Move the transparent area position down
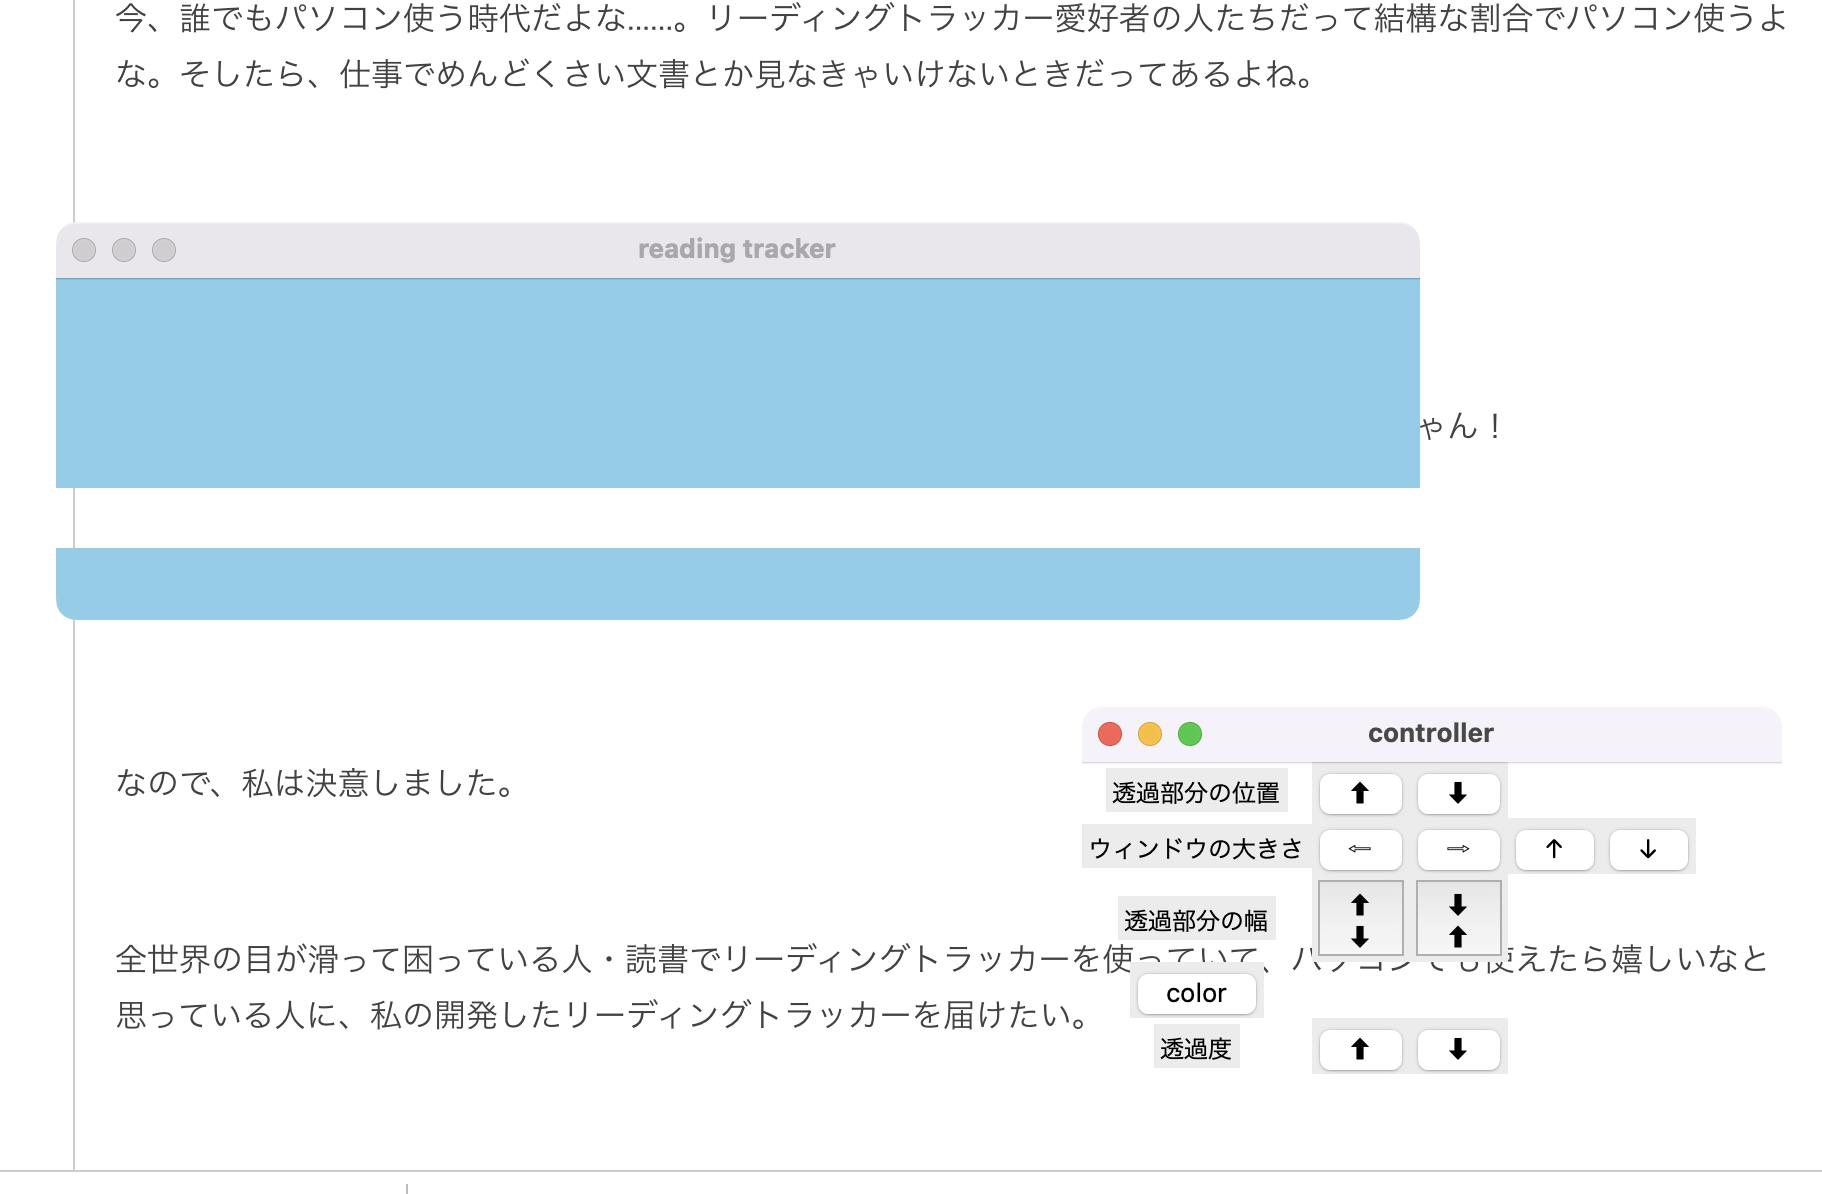Image resolution: width=1822 pixels, height=1194 pixels. click(x=1458, y=794)
